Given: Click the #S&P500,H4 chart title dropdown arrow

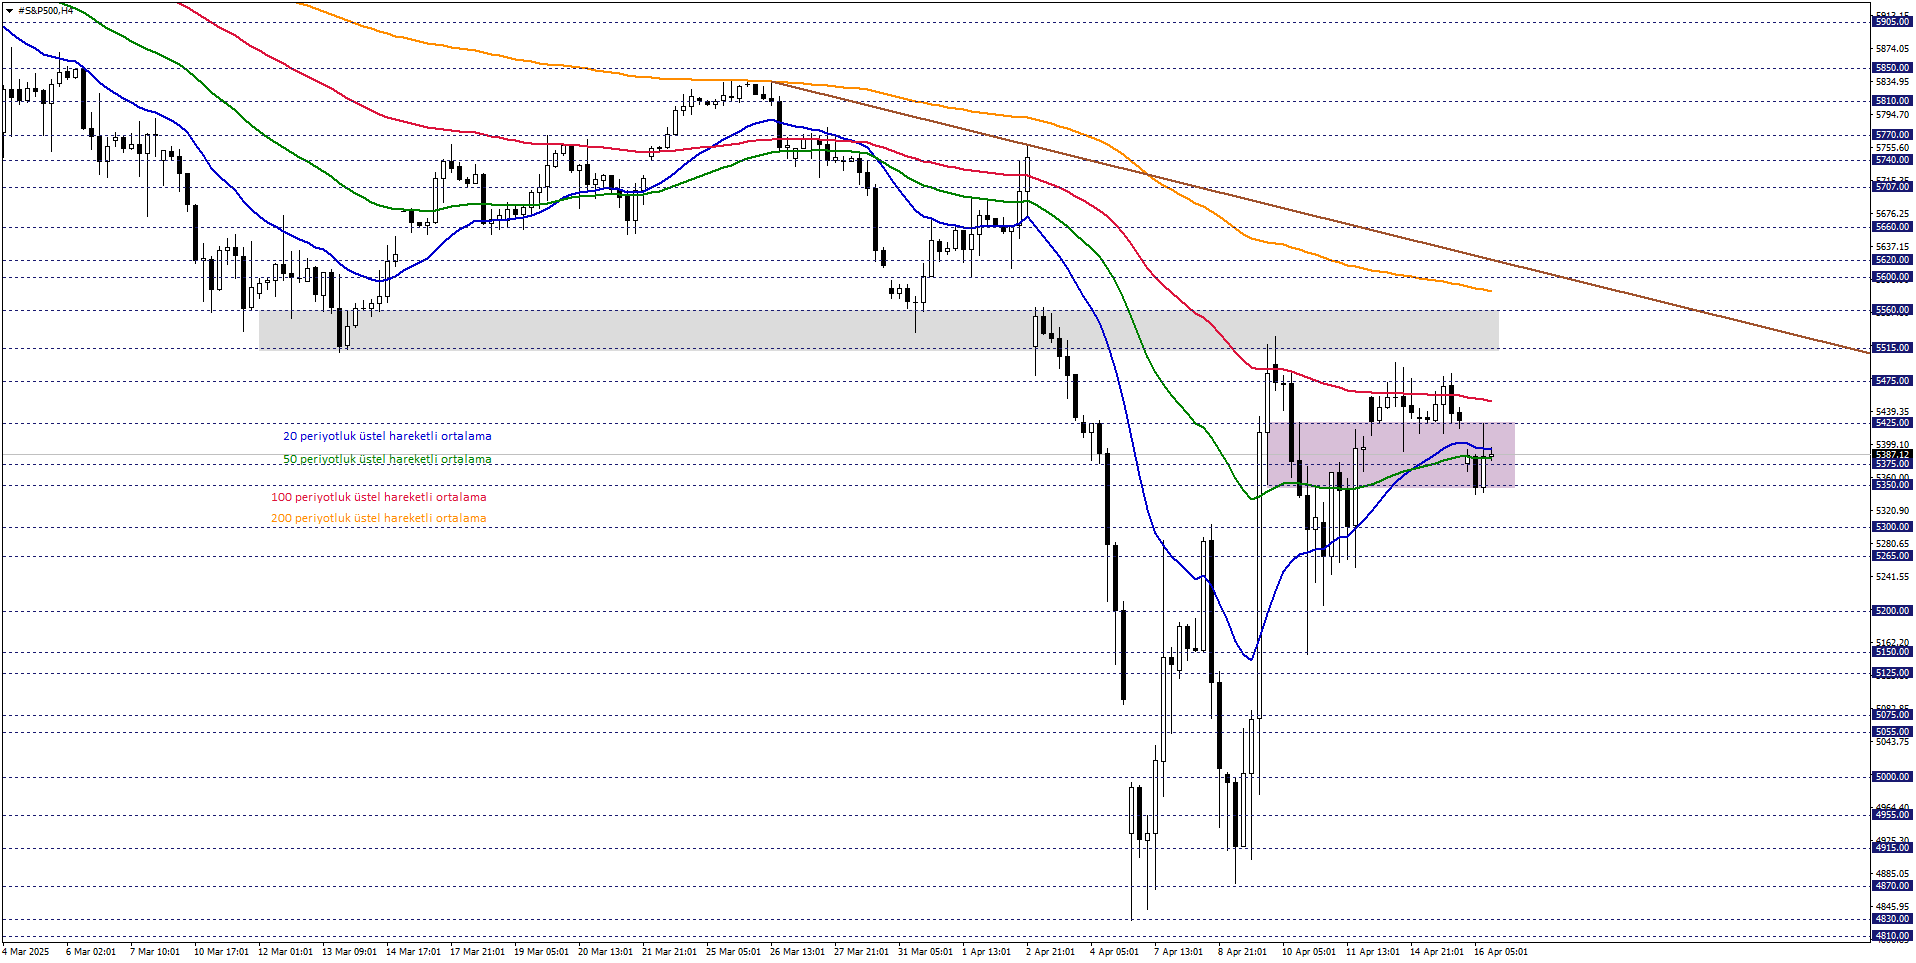Looking at the screenshot, I should 9,10.
